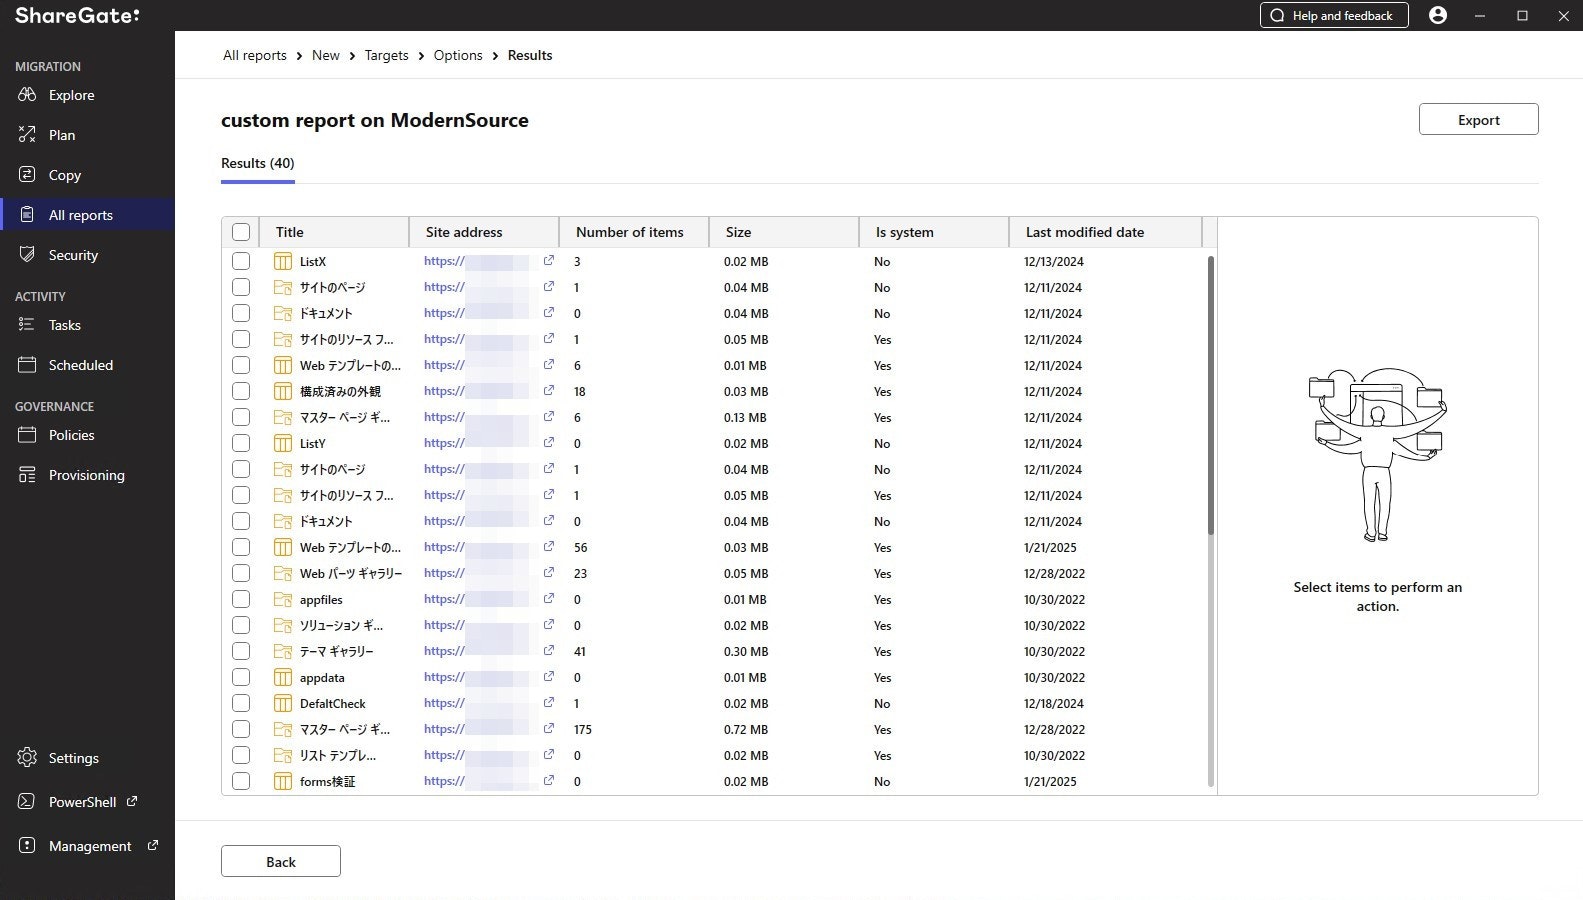This screenshot has width=1583, height=900.
Task: Open the Explore binoculars icon
Action: click(27, 95)
